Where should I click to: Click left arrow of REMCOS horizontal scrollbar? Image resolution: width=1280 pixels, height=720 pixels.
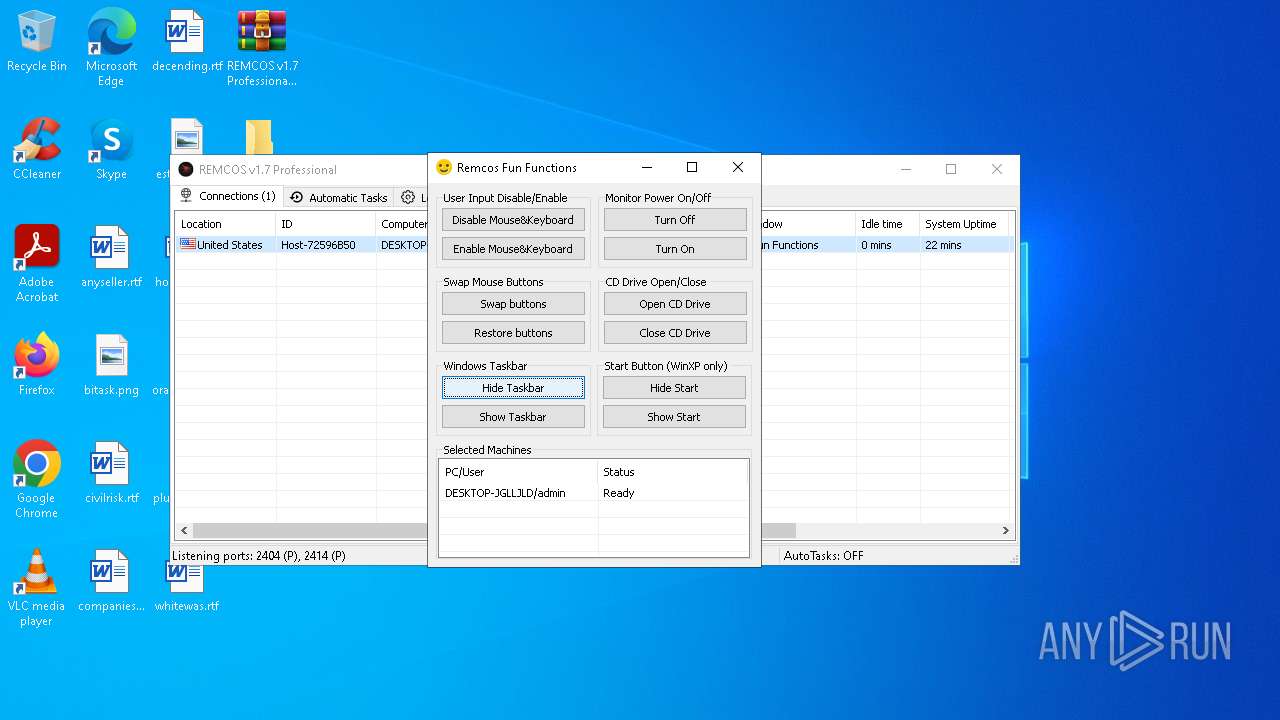(184, 531)
